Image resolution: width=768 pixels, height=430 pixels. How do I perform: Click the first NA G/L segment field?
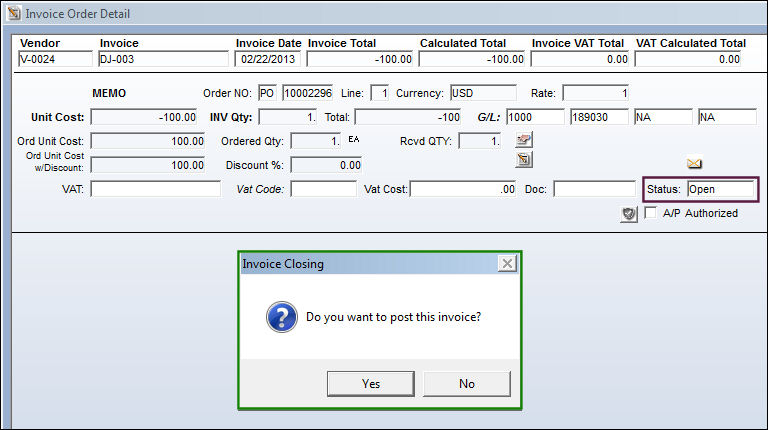click(663, 117)
